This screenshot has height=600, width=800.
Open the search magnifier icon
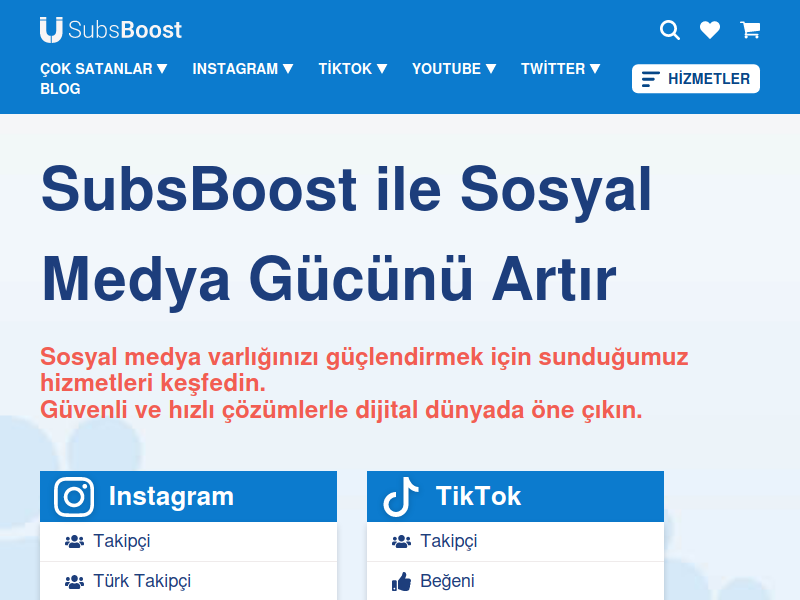(x=669, y=30)
